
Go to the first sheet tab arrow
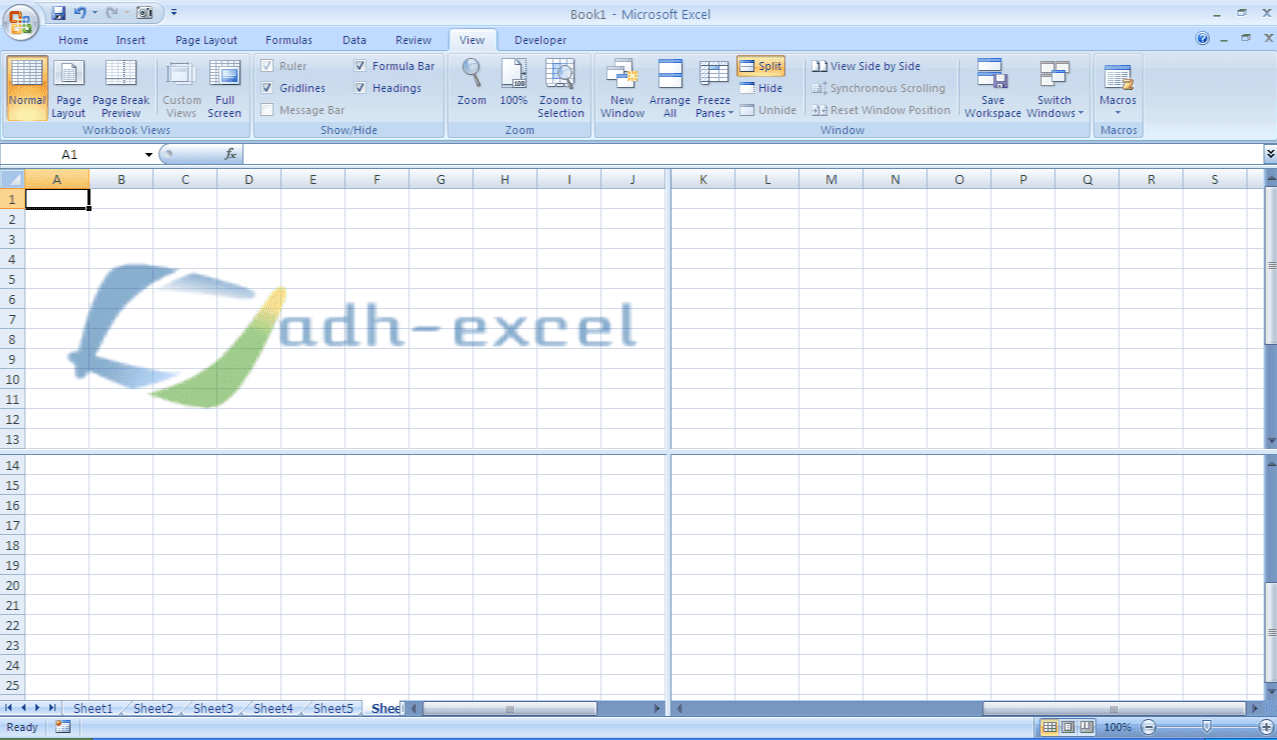tap(9, 708)
